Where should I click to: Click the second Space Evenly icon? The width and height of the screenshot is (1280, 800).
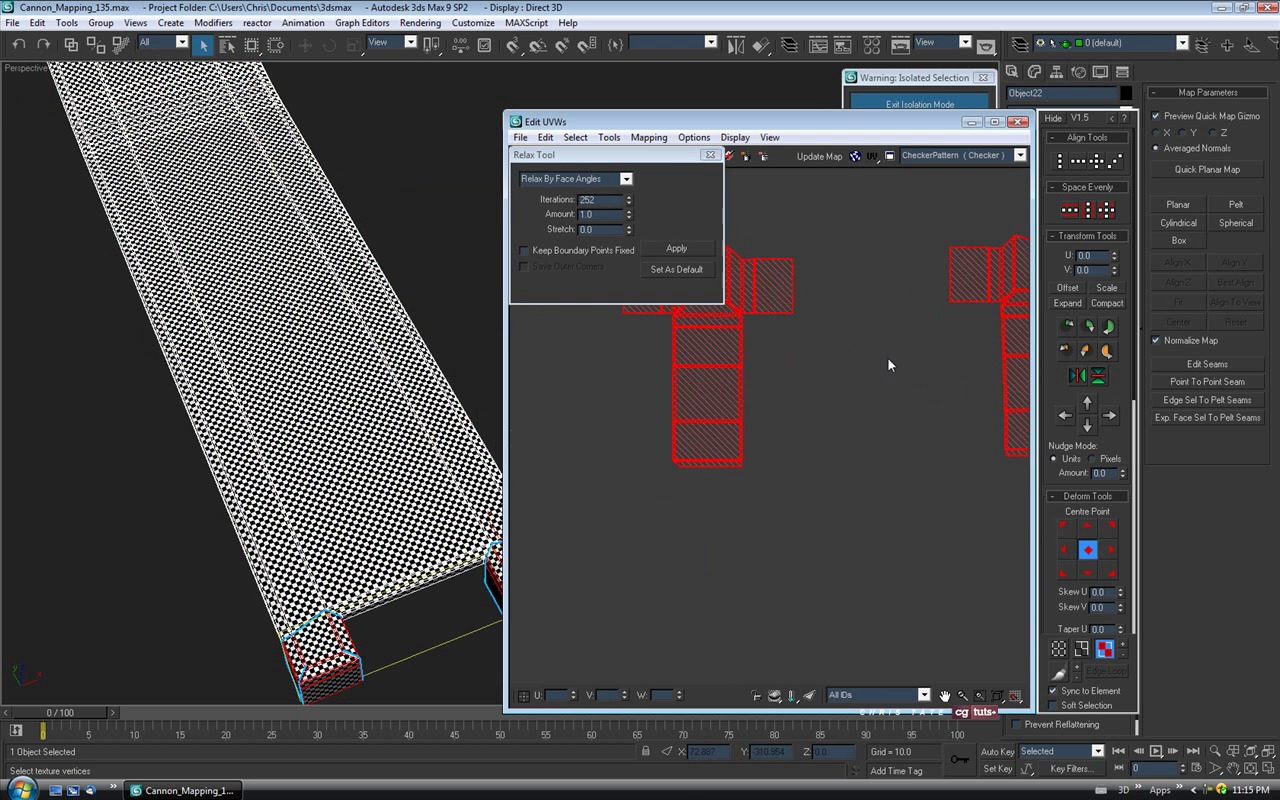tap(1089, 210)
